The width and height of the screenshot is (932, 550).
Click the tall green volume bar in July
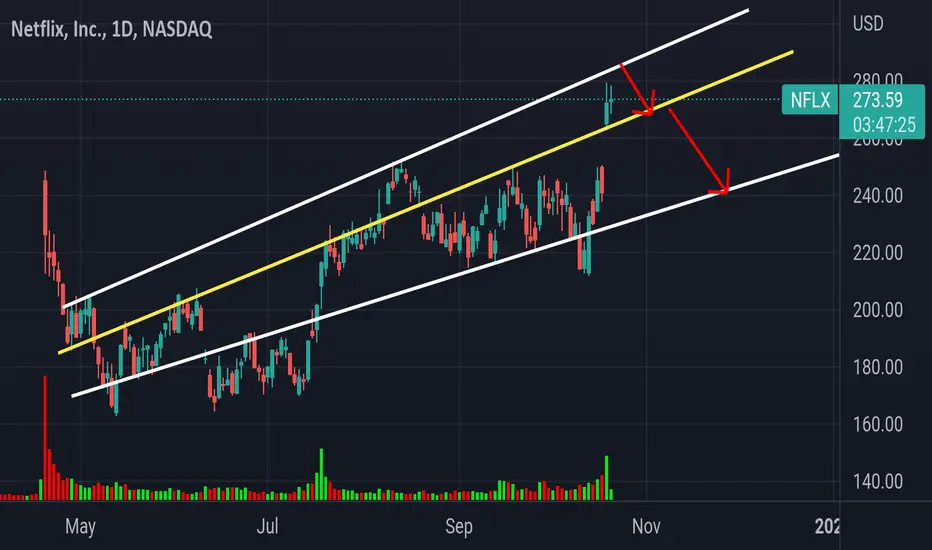[x=322, y=474]
